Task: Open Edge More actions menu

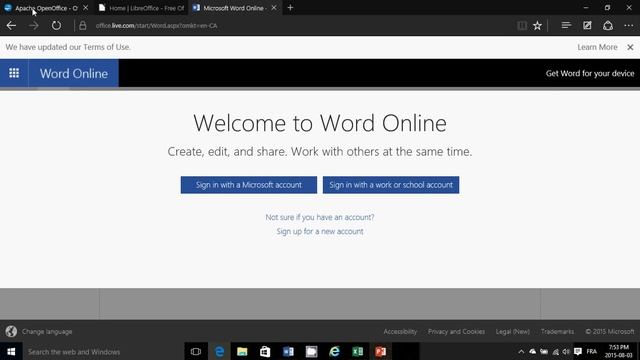Action: click(629, 26)
